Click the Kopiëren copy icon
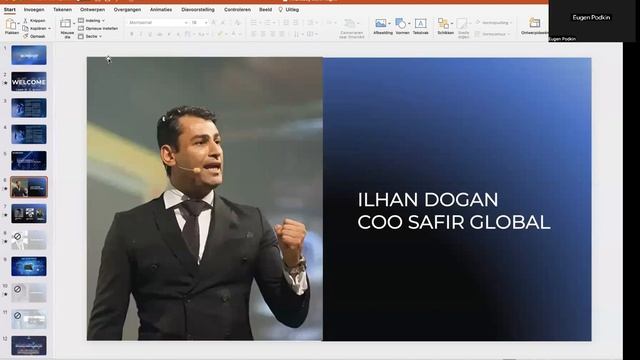 click(x=25, y=29)
